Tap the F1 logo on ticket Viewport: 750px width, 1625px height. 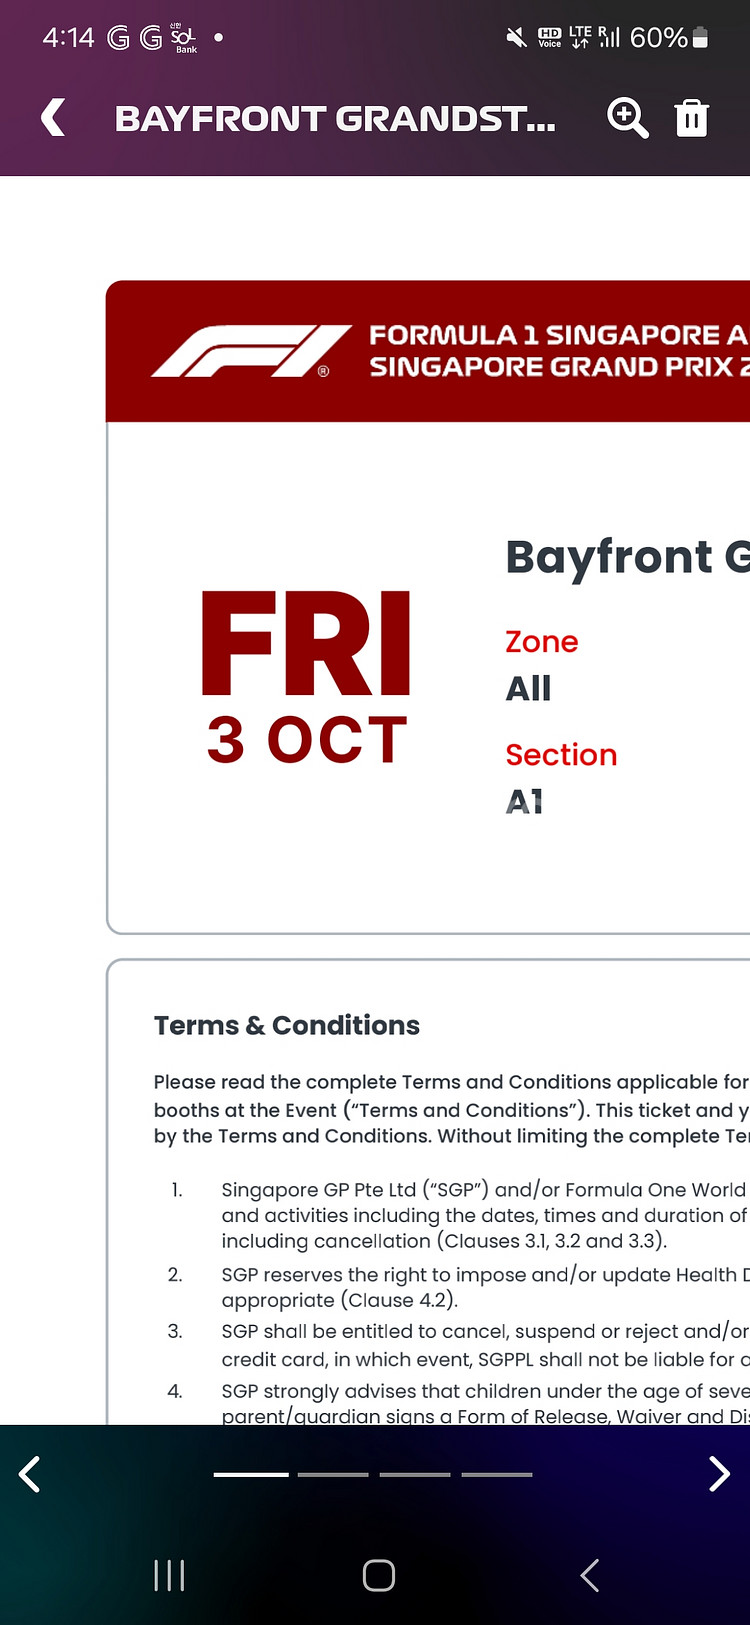(x=250, y=351)
